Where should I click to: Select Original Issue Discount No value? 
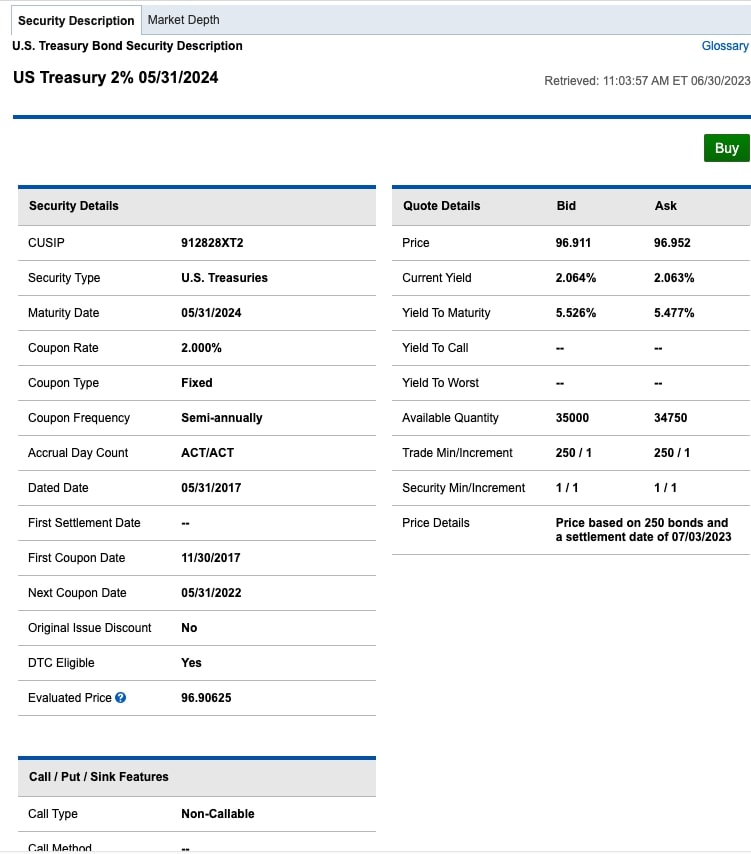click(189, 628)
